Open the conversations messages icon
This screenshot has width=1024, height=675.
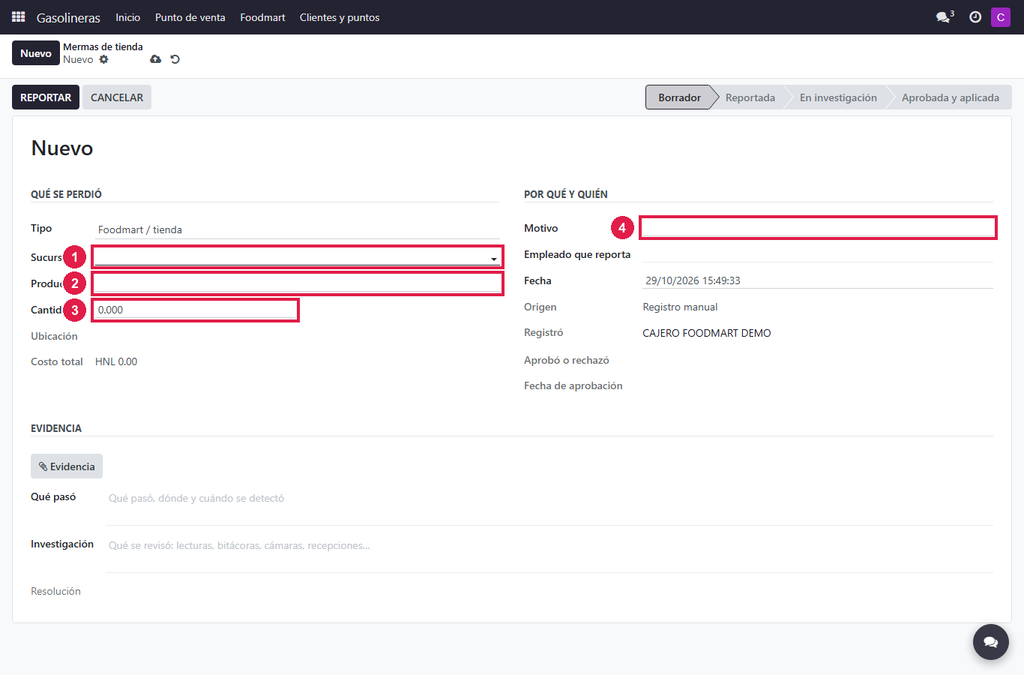pyautogui.click(x=944, y=17)
